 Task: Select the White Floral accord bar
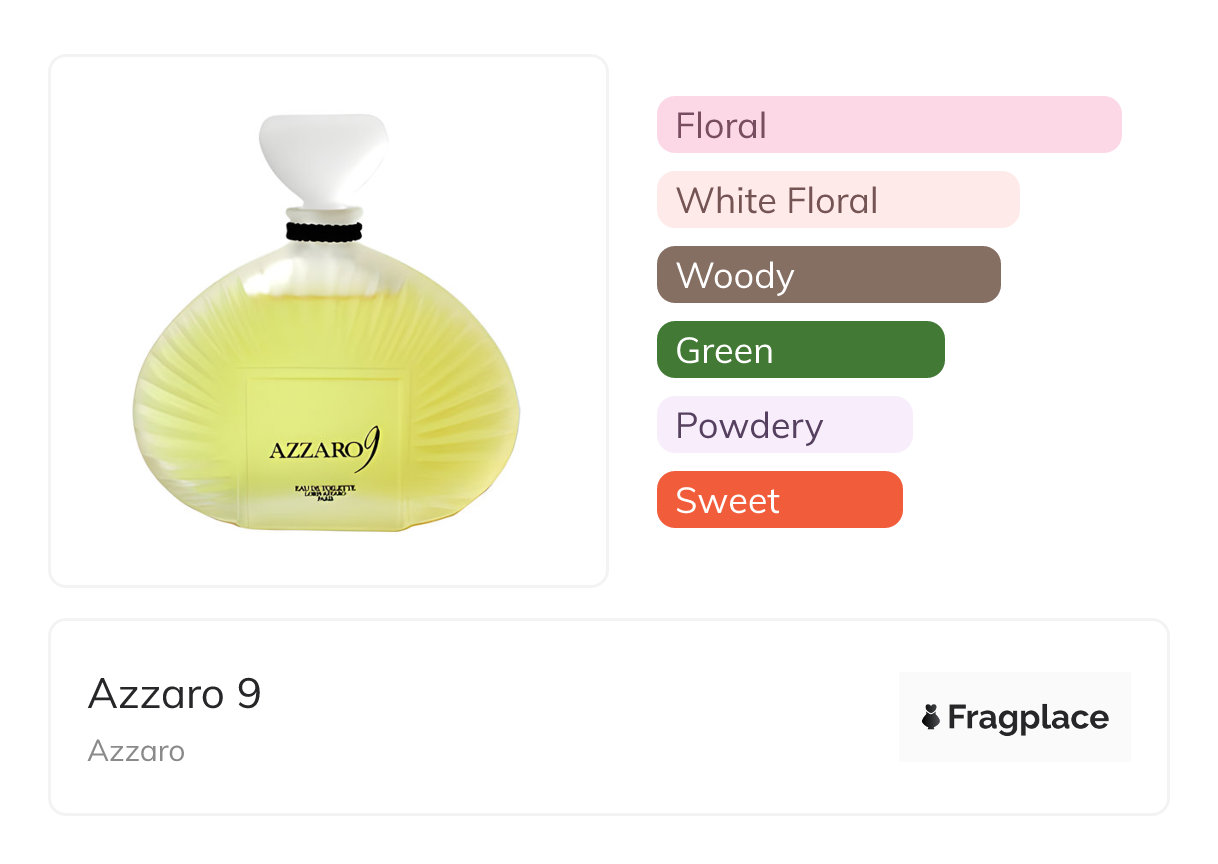[837, 200]
